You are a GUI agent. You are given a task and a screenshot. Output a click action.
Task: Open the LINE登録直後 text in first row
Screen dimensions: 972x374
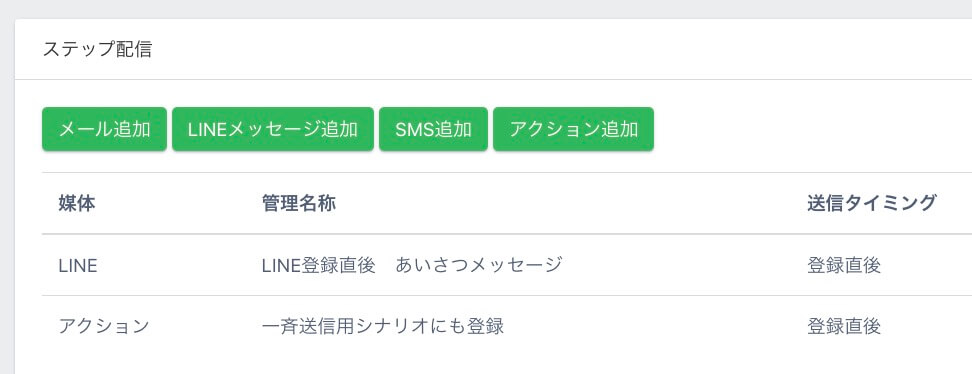[x=319, y=265]
